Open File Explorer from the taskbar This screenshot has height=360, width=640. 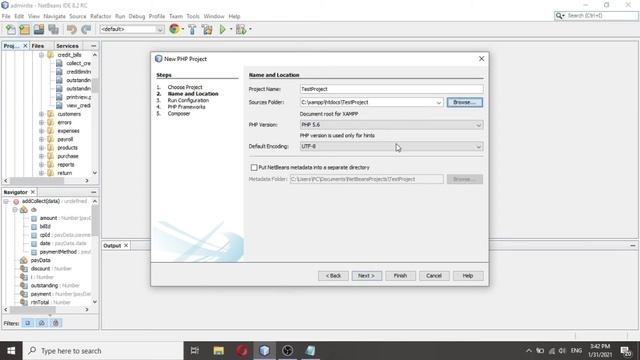click(219, 351)
